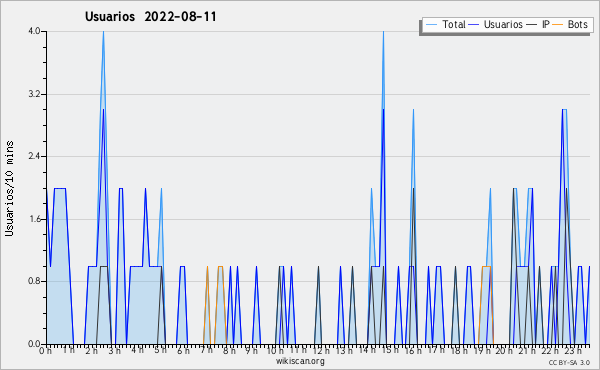Click the light blue Total legend line swatch
The image size is (600, 370).
coord(431,25)
